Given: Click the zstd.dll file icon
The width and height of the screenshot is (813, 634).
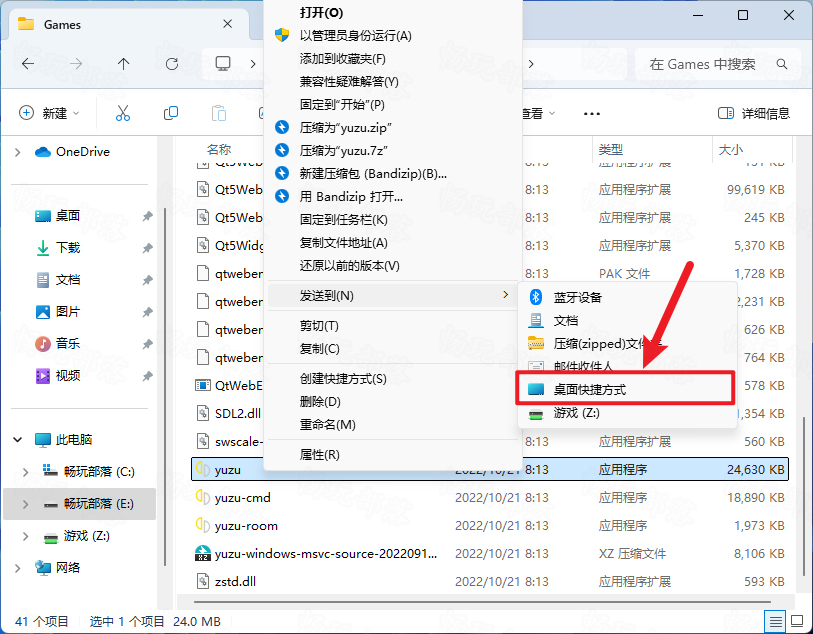Looking at the screenshot, I should 202,581.
